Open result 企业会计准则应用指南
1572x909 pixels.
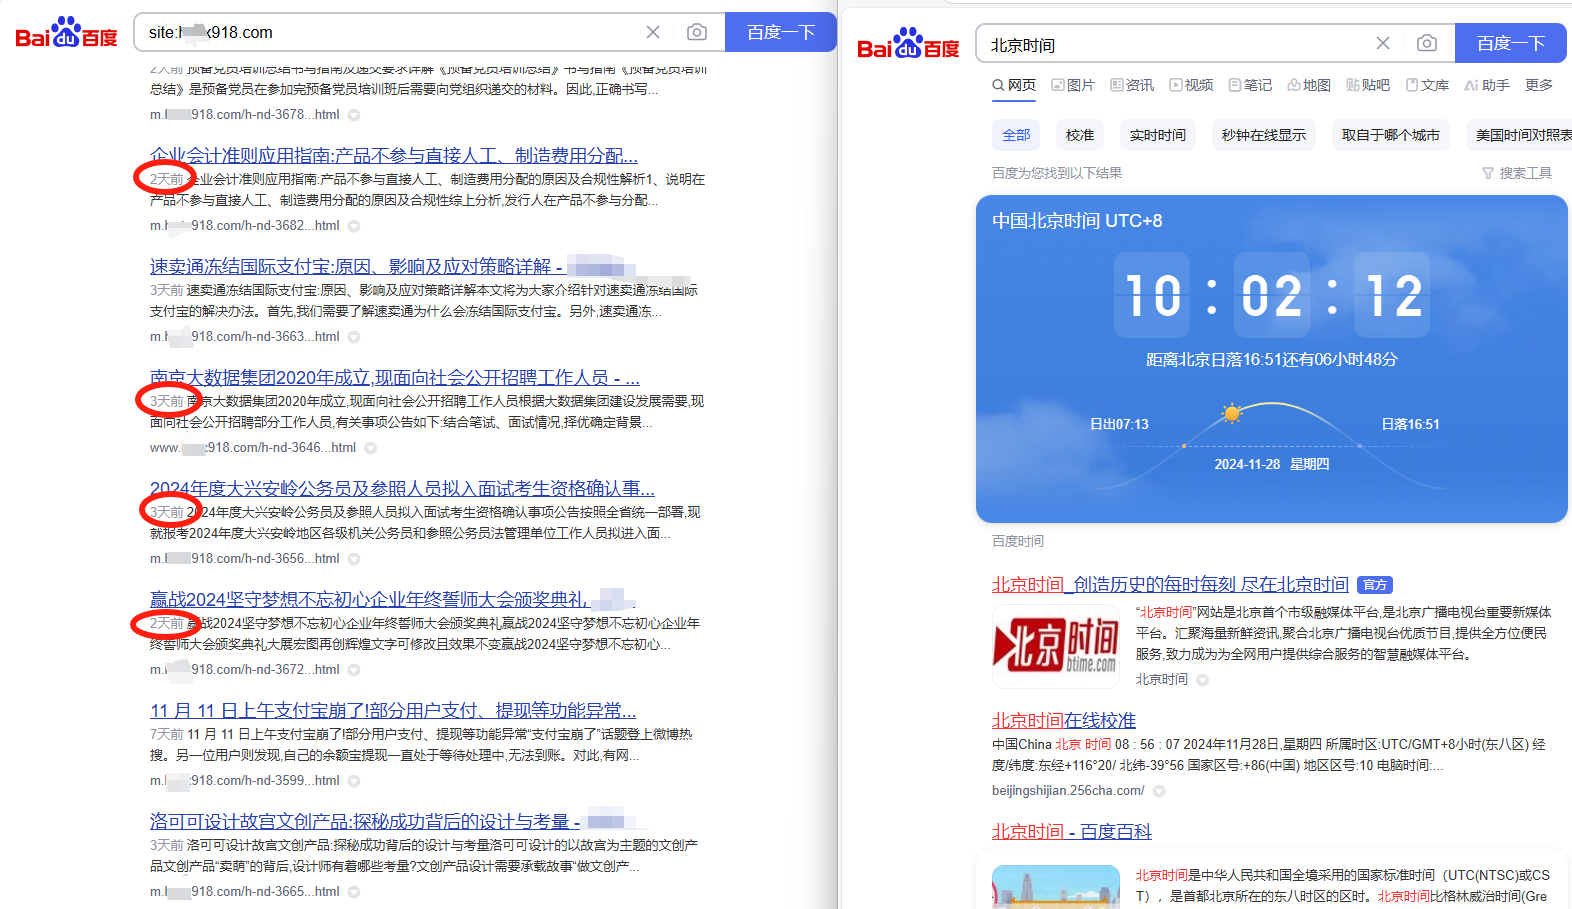tap(394, 155)
